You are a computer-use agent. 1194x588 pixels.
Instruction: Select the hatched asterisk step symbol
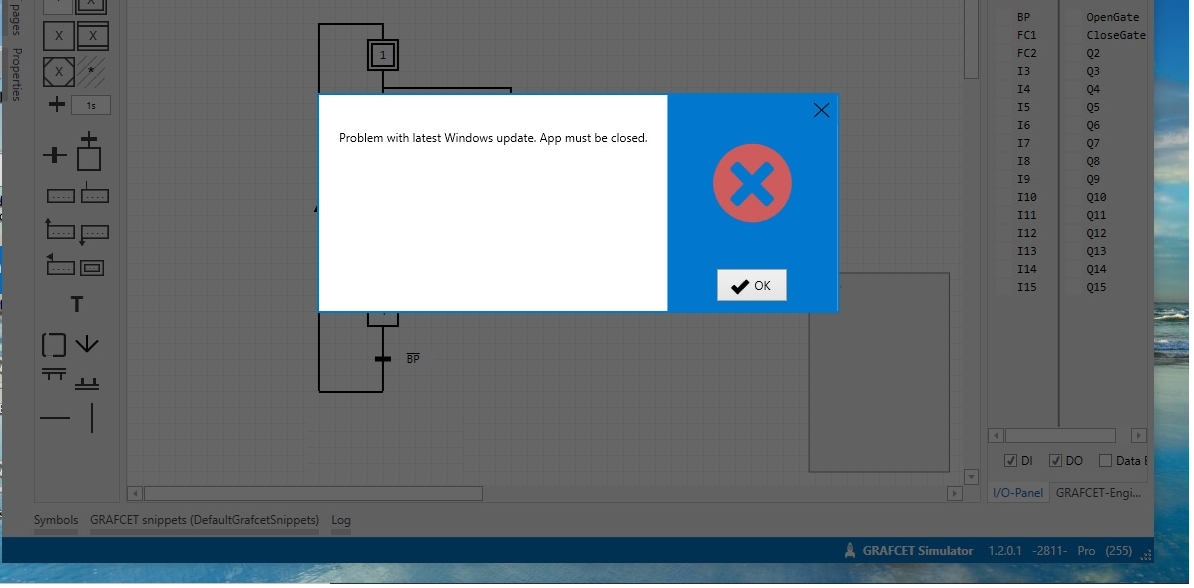point(92,72)
